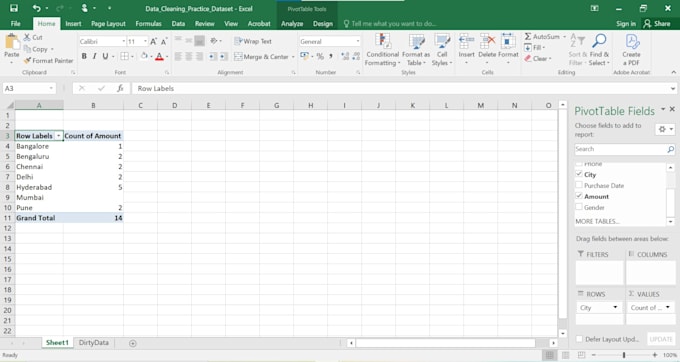Click Sign in link
Viewport: 680px width, 362px height.
626,24
